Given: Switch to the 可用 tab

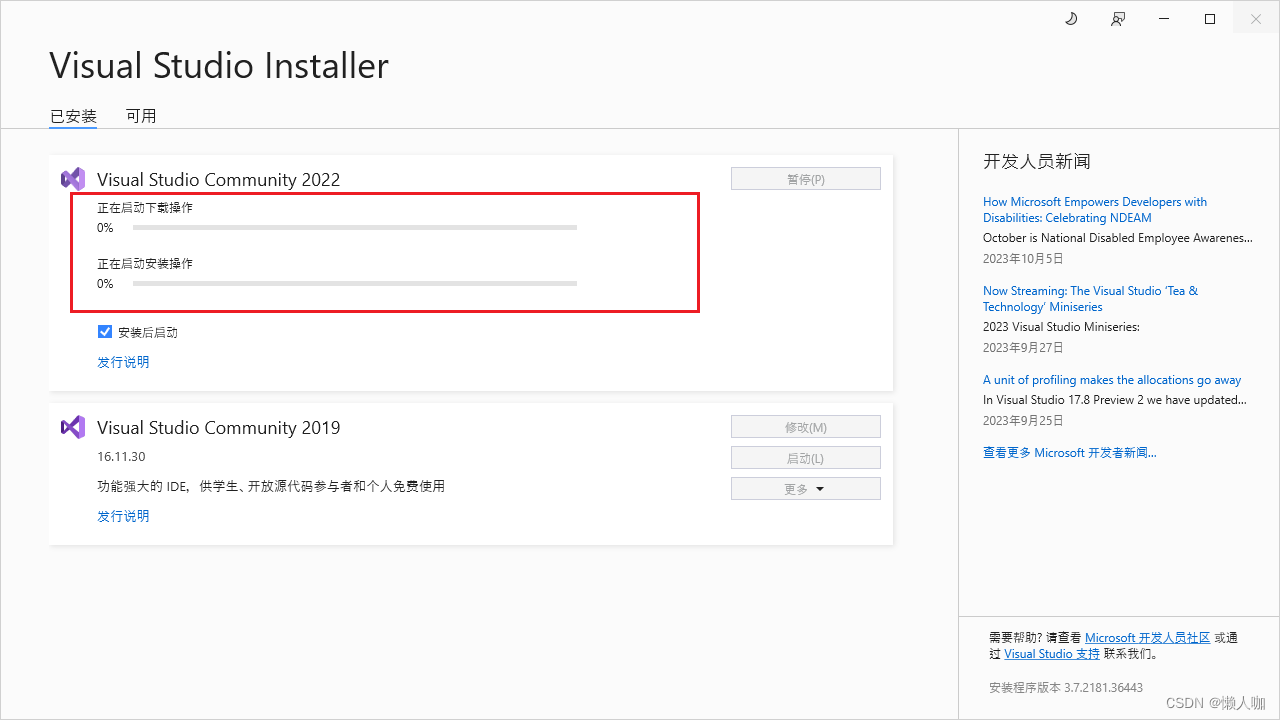Looking at the screenshot, I should [x=141, y=116].
